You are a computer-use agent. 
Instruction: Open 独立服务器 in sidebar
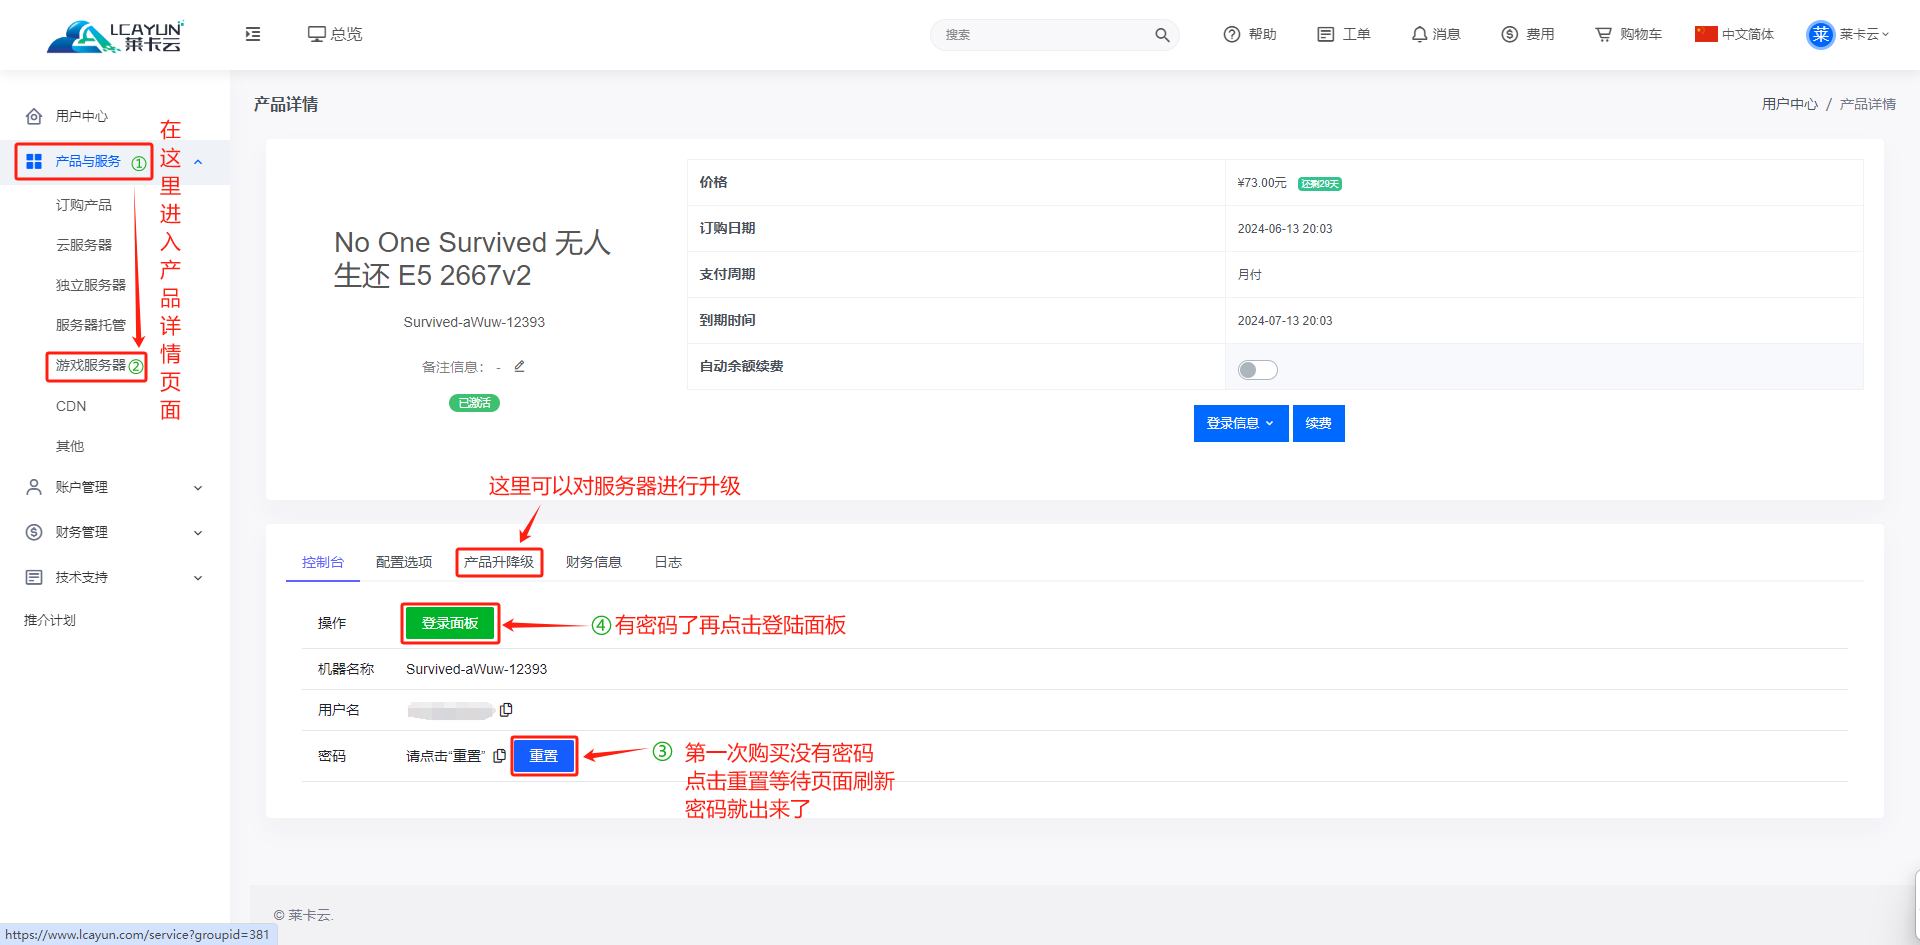tap(91, 285)
